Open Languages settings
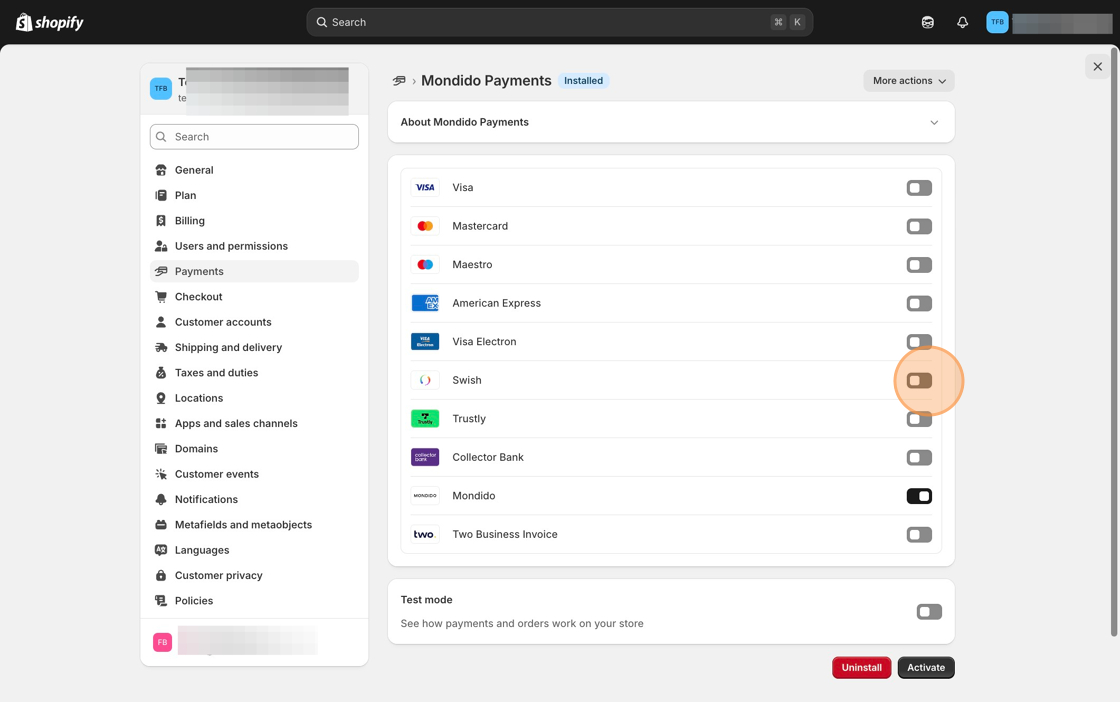1120x702 pixels. point(254,550)
